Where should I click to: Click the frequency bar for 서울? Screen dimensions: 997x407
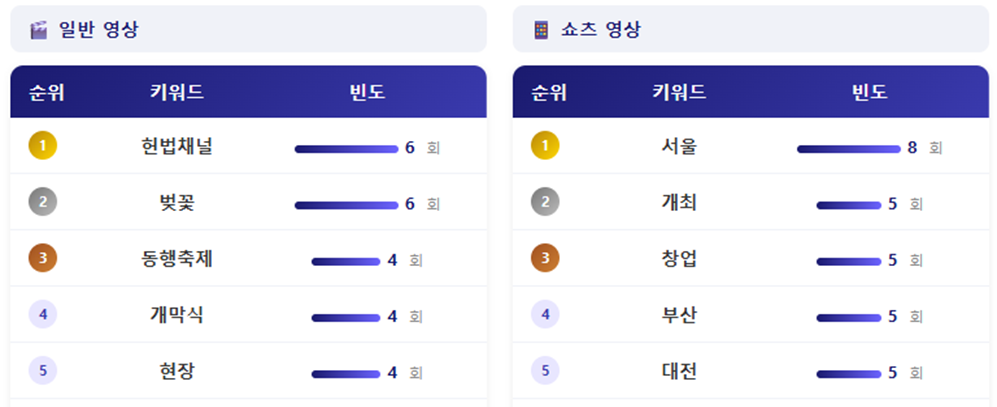coord(848,149)
